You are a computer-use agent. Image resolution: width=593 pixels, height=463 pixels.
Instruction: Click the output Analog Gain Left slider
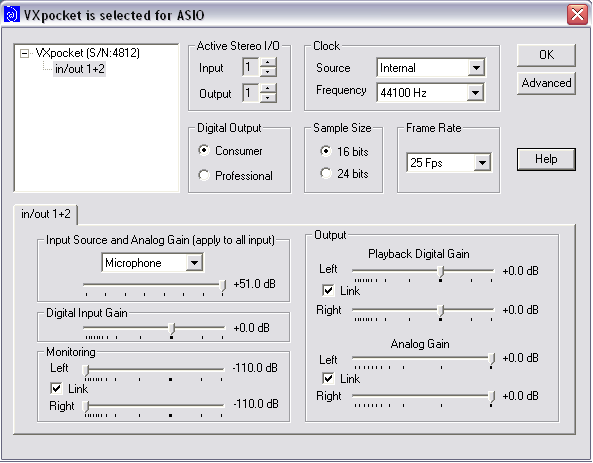click(423, 358)
